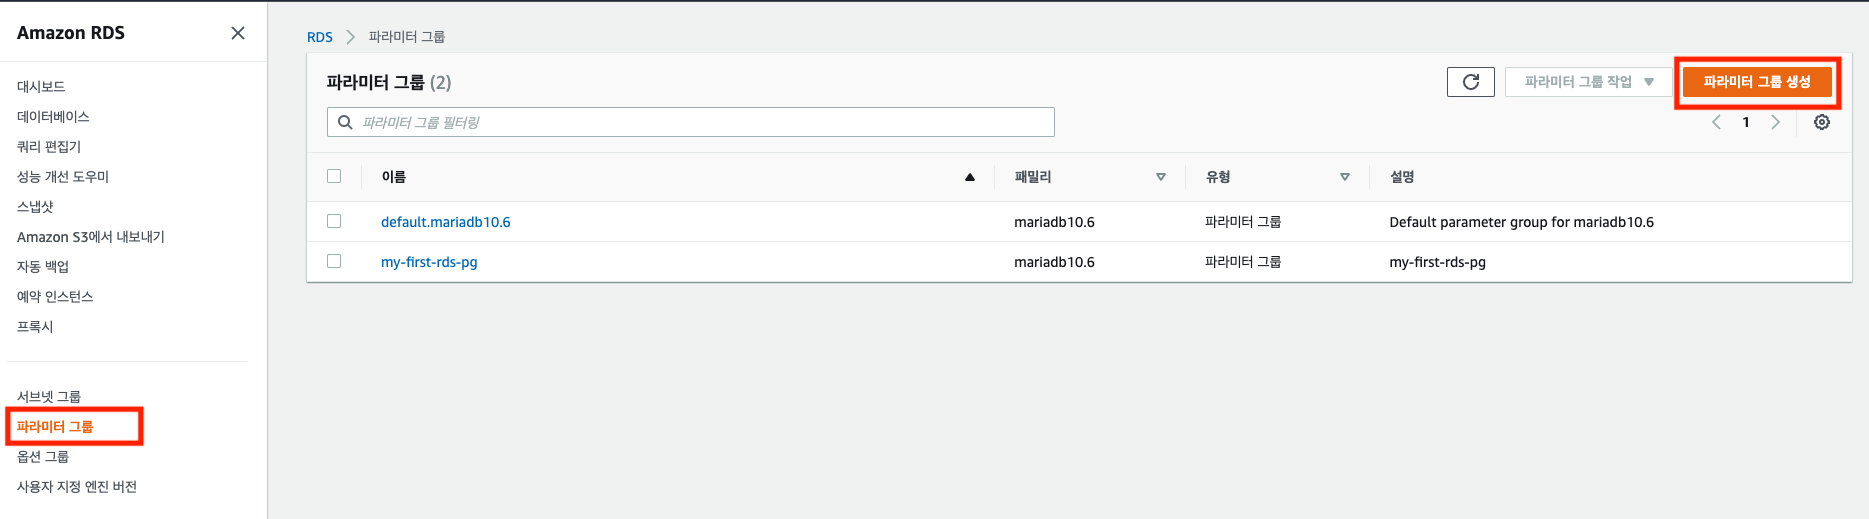
Task: Focus the 파라미터 그룹 필터링 search field
Action: (x=691, y=122)
